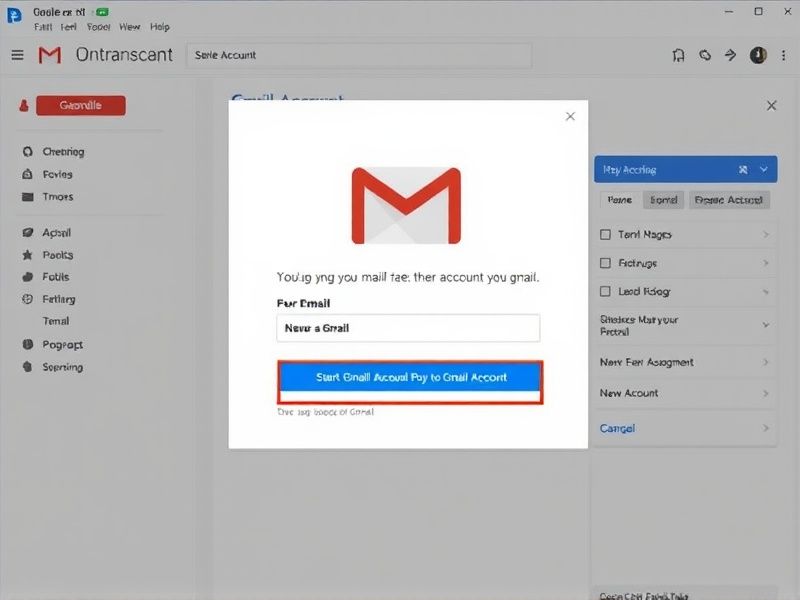
Task: Open the three-dot more options menu
Action: (784, 55)
